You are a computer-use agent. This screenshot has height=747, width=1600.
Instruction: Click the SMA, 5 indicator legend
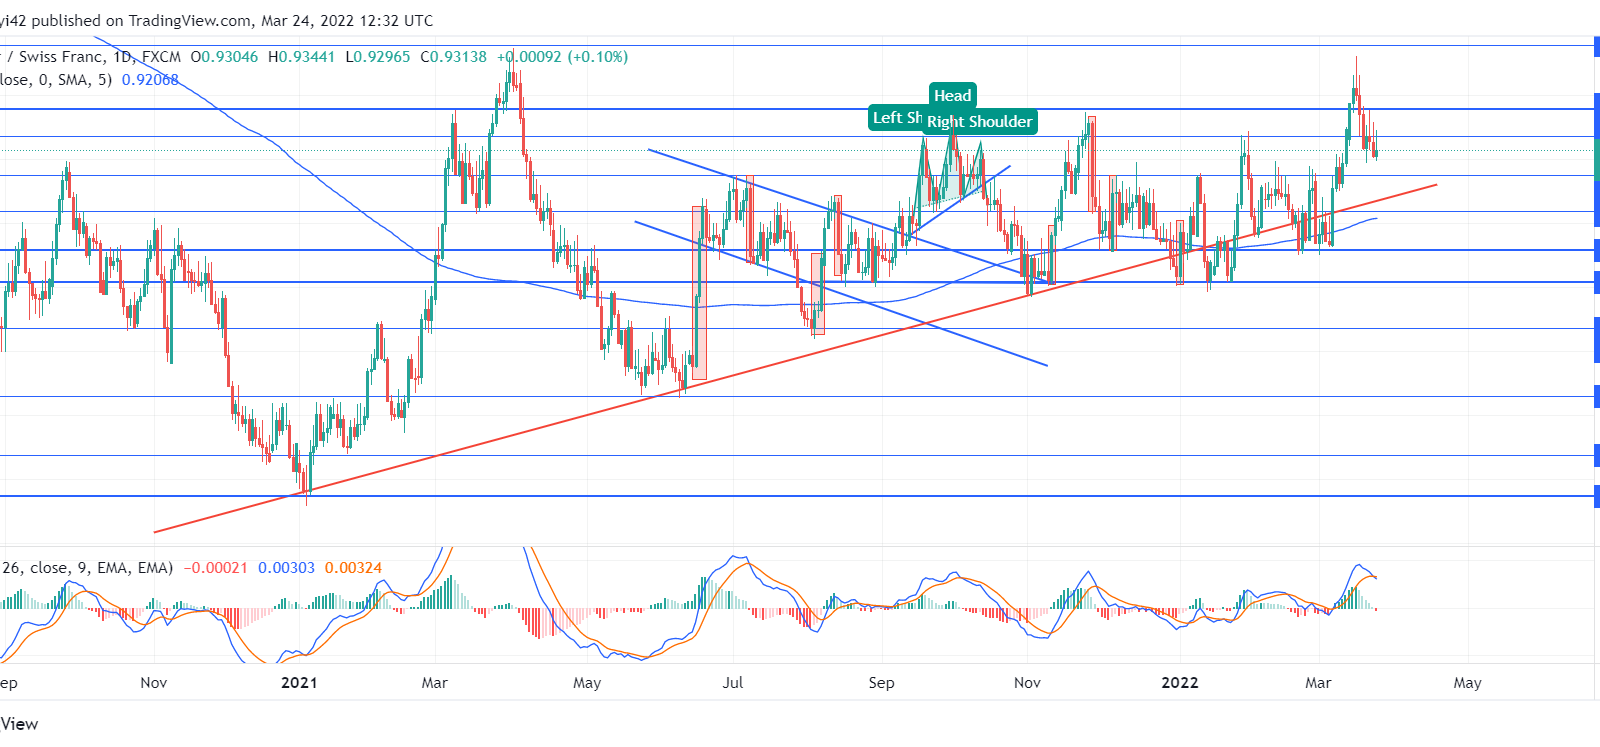(x=56, y=80)
